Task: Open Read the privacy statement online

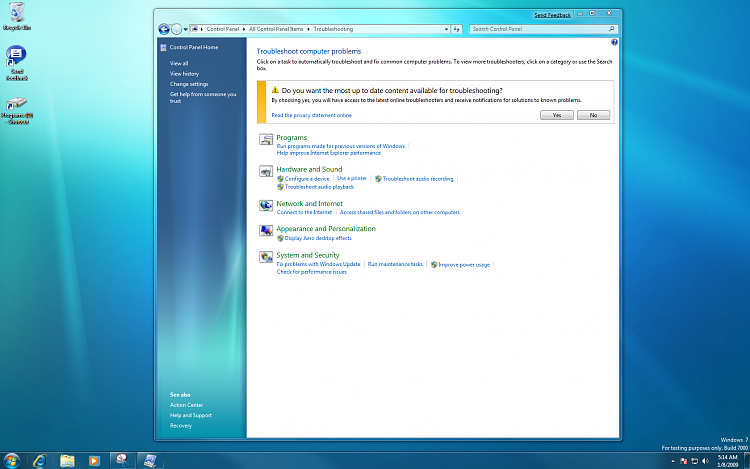Action: pos(311,115)
